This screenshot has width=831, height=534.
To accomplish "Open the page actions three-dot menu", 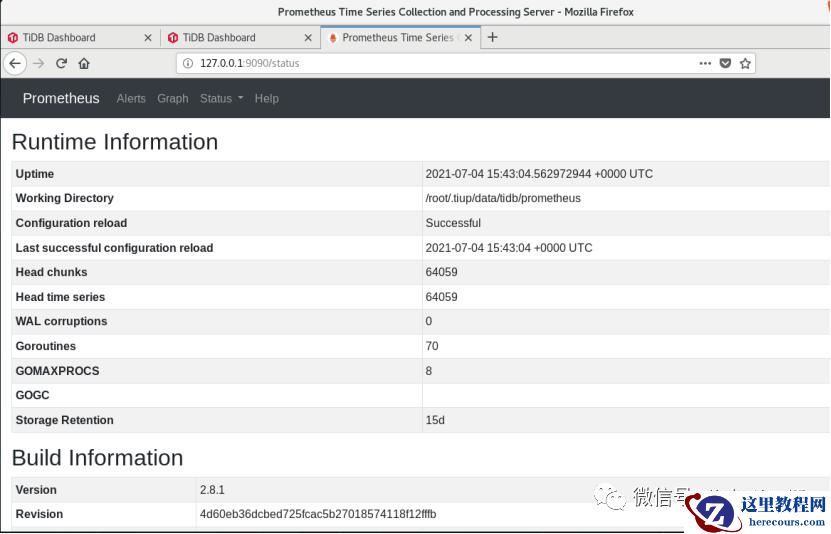I will pos(705,63).
